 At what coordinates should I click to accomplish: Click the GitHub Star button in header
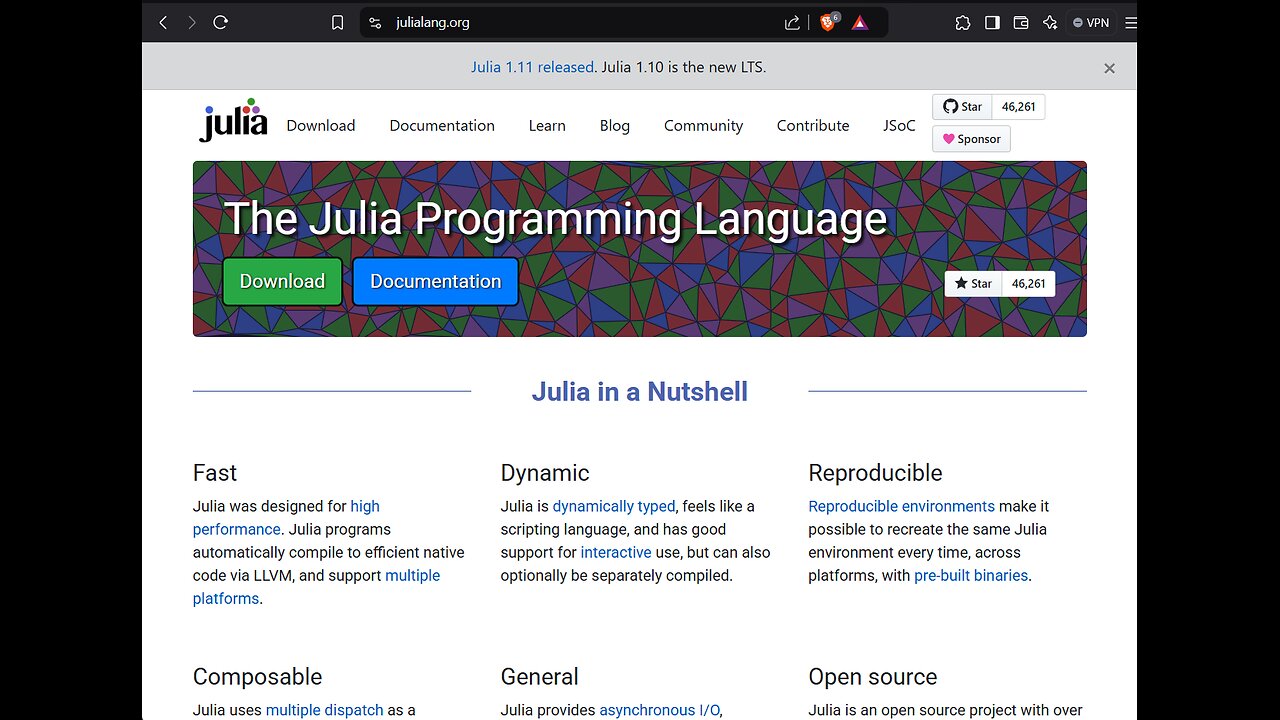[962, 107]
